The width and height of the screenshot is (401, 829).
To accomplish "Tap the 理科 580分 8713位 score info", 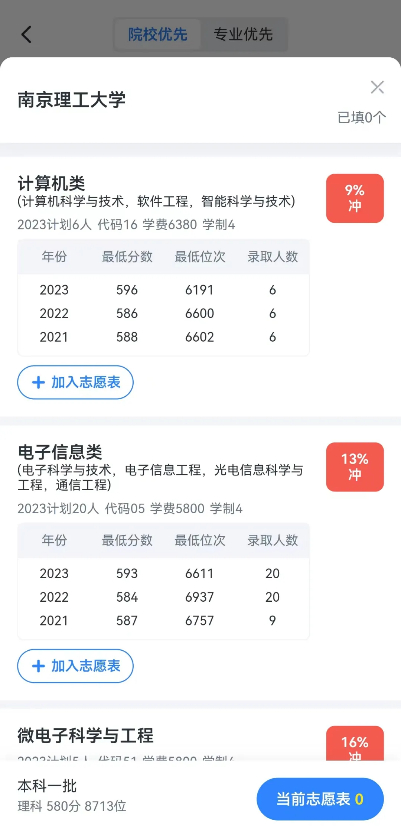I will click(72, 806).
